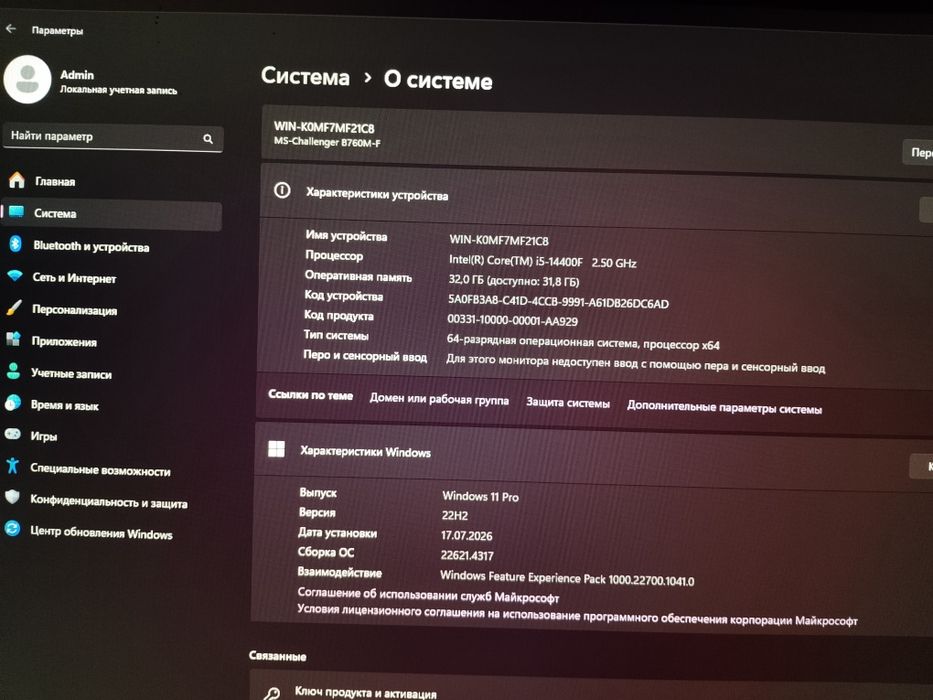Open Дополнительные параметры системы link
933x700 pixels.
click(724, 408)
